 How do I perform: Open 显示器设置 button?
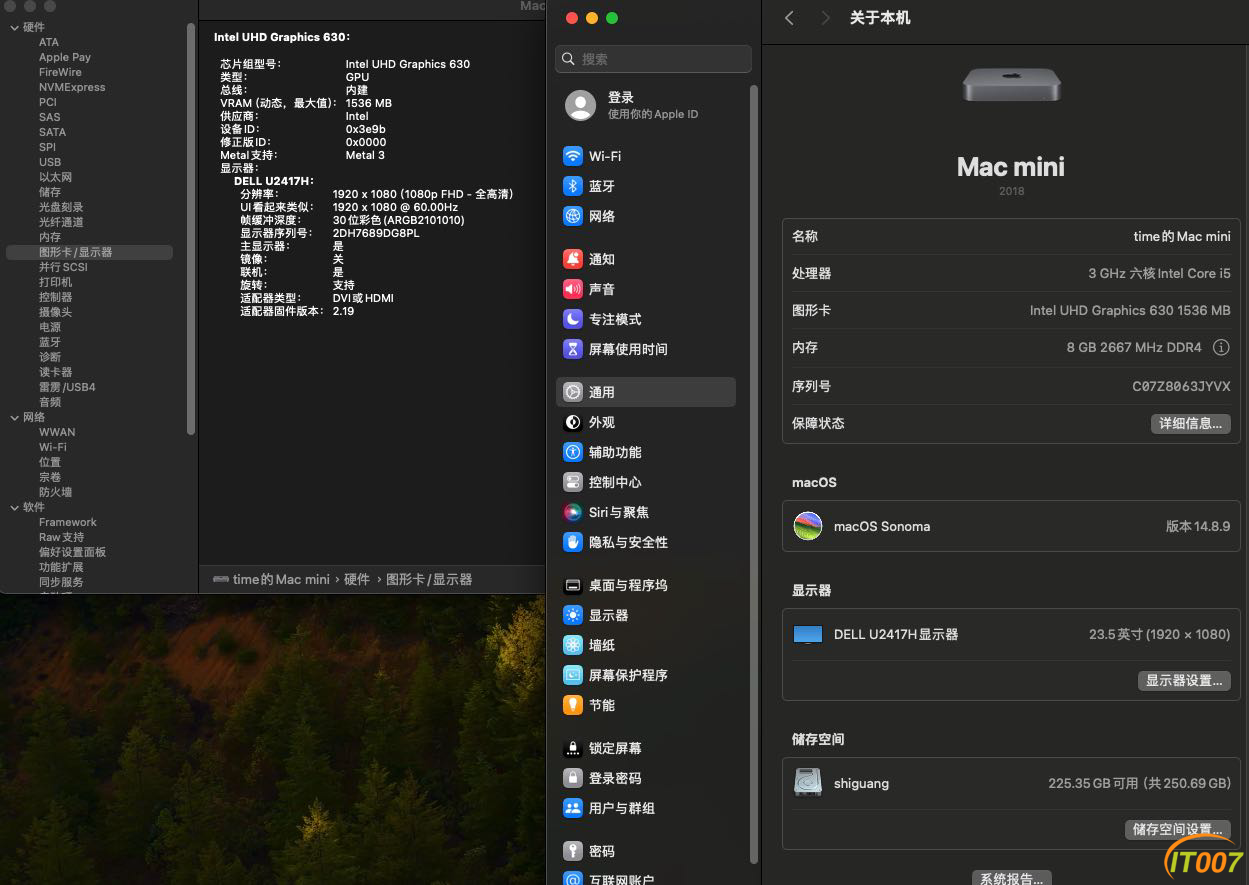(x=1184, y=681)
